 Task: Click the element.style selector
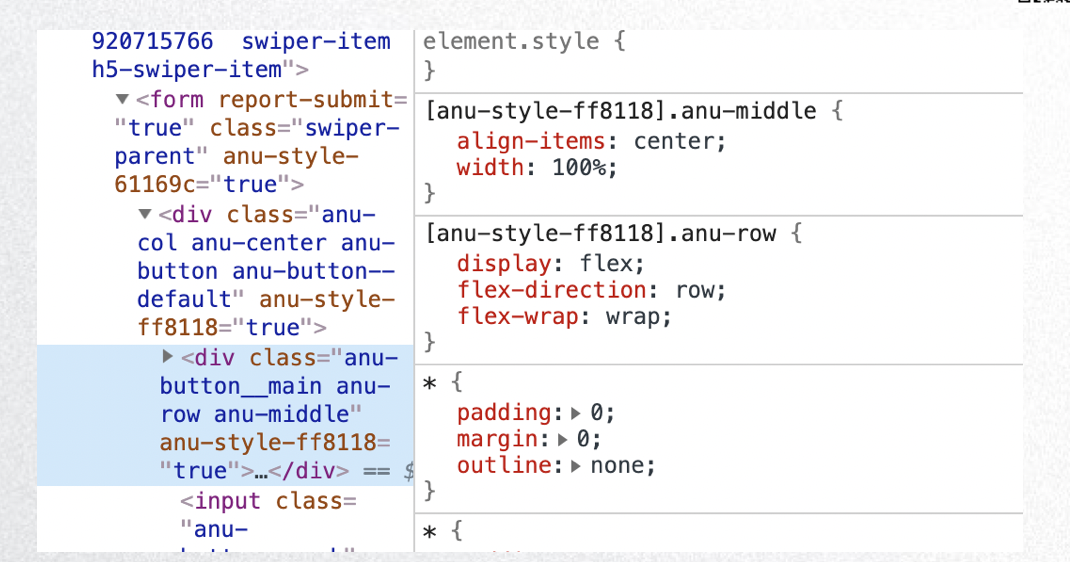[510, 41]
